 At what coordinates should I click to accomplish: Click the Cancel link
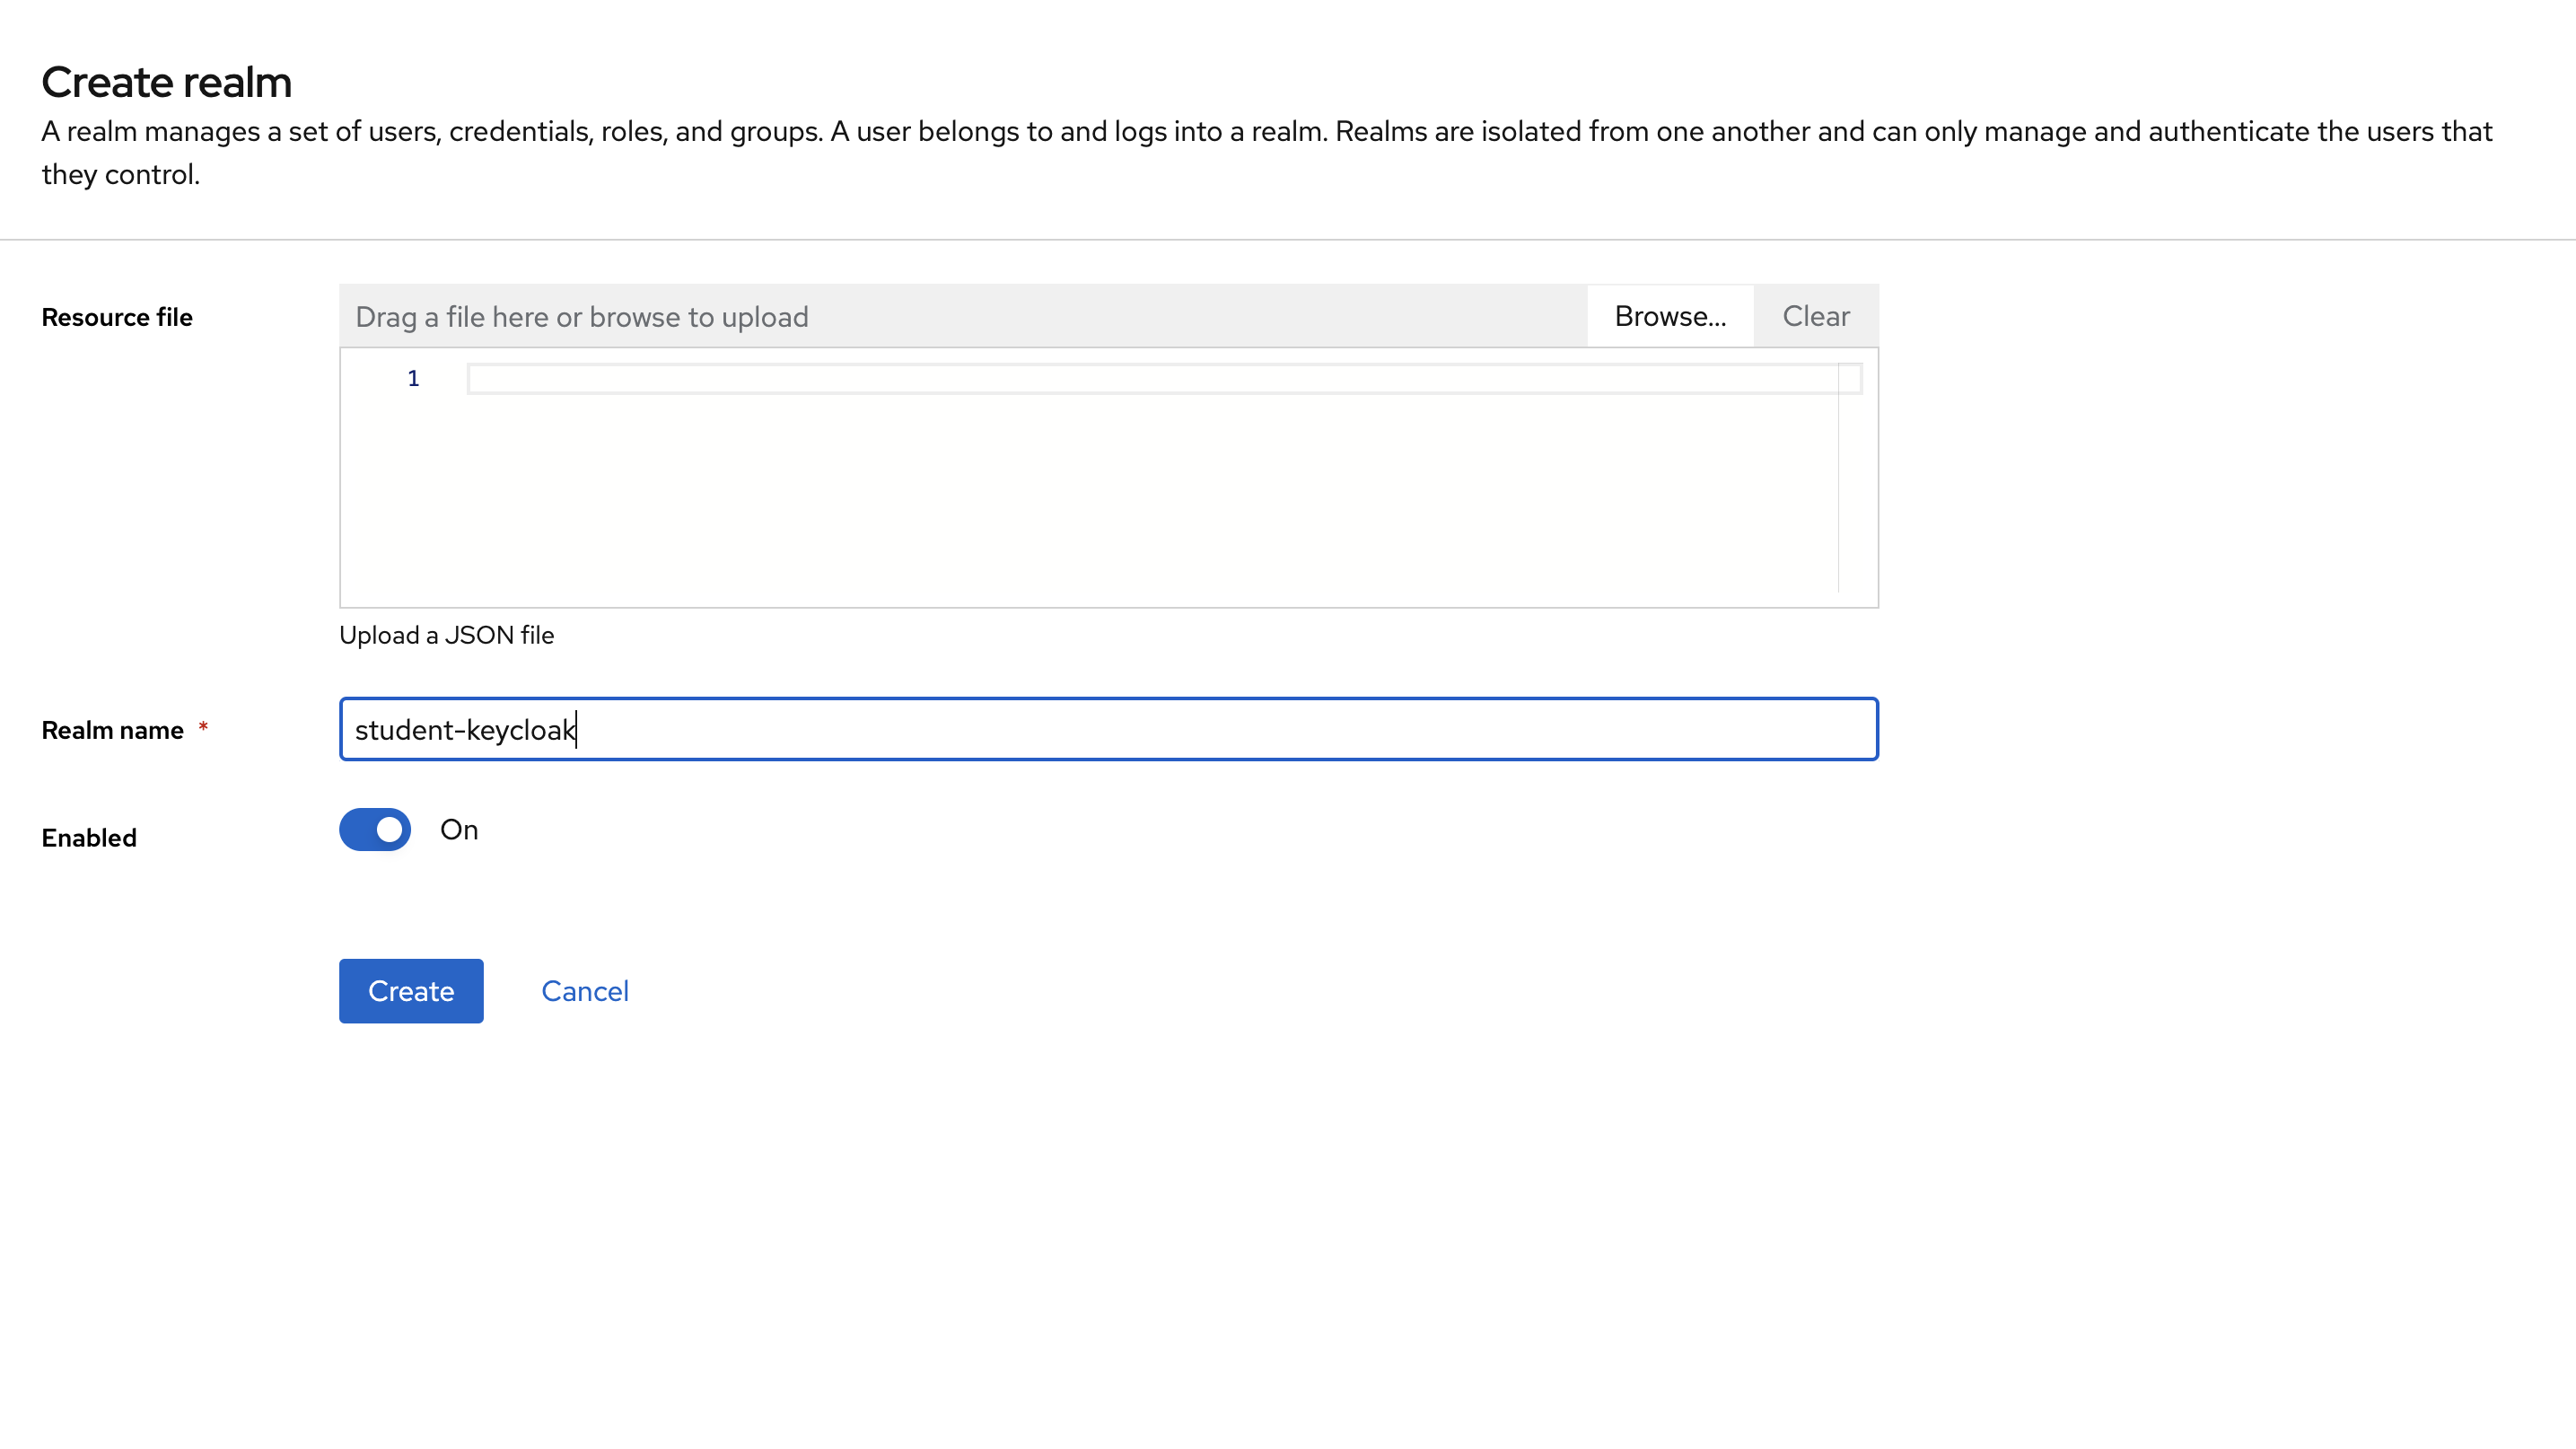coord(585,991)
